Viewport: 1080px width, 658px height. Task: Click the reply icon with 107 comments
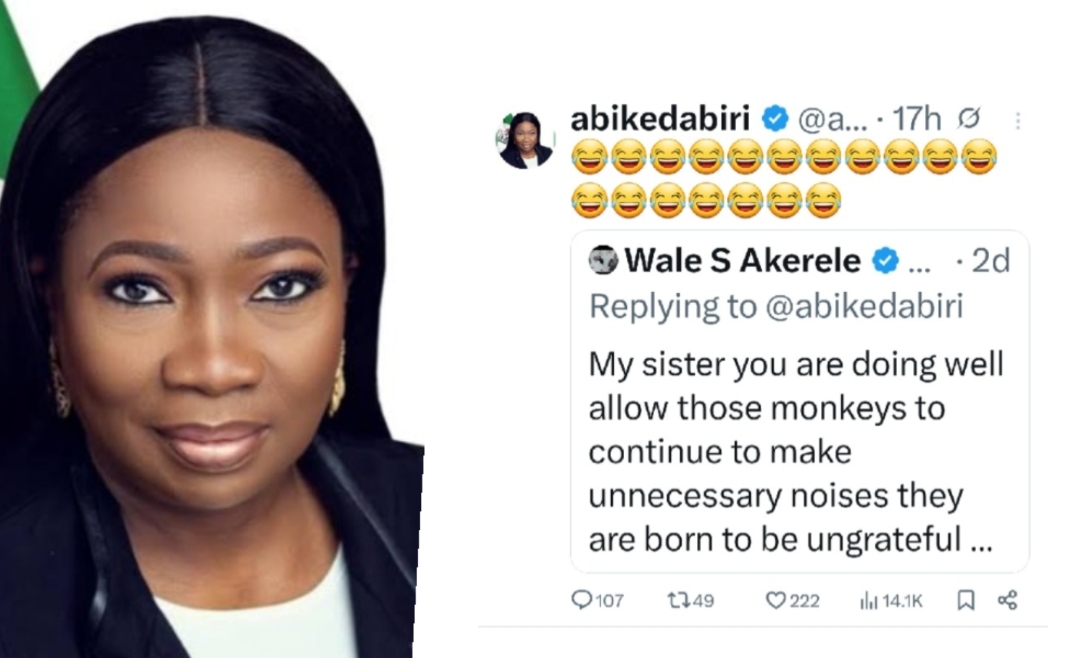pos(582,600)
